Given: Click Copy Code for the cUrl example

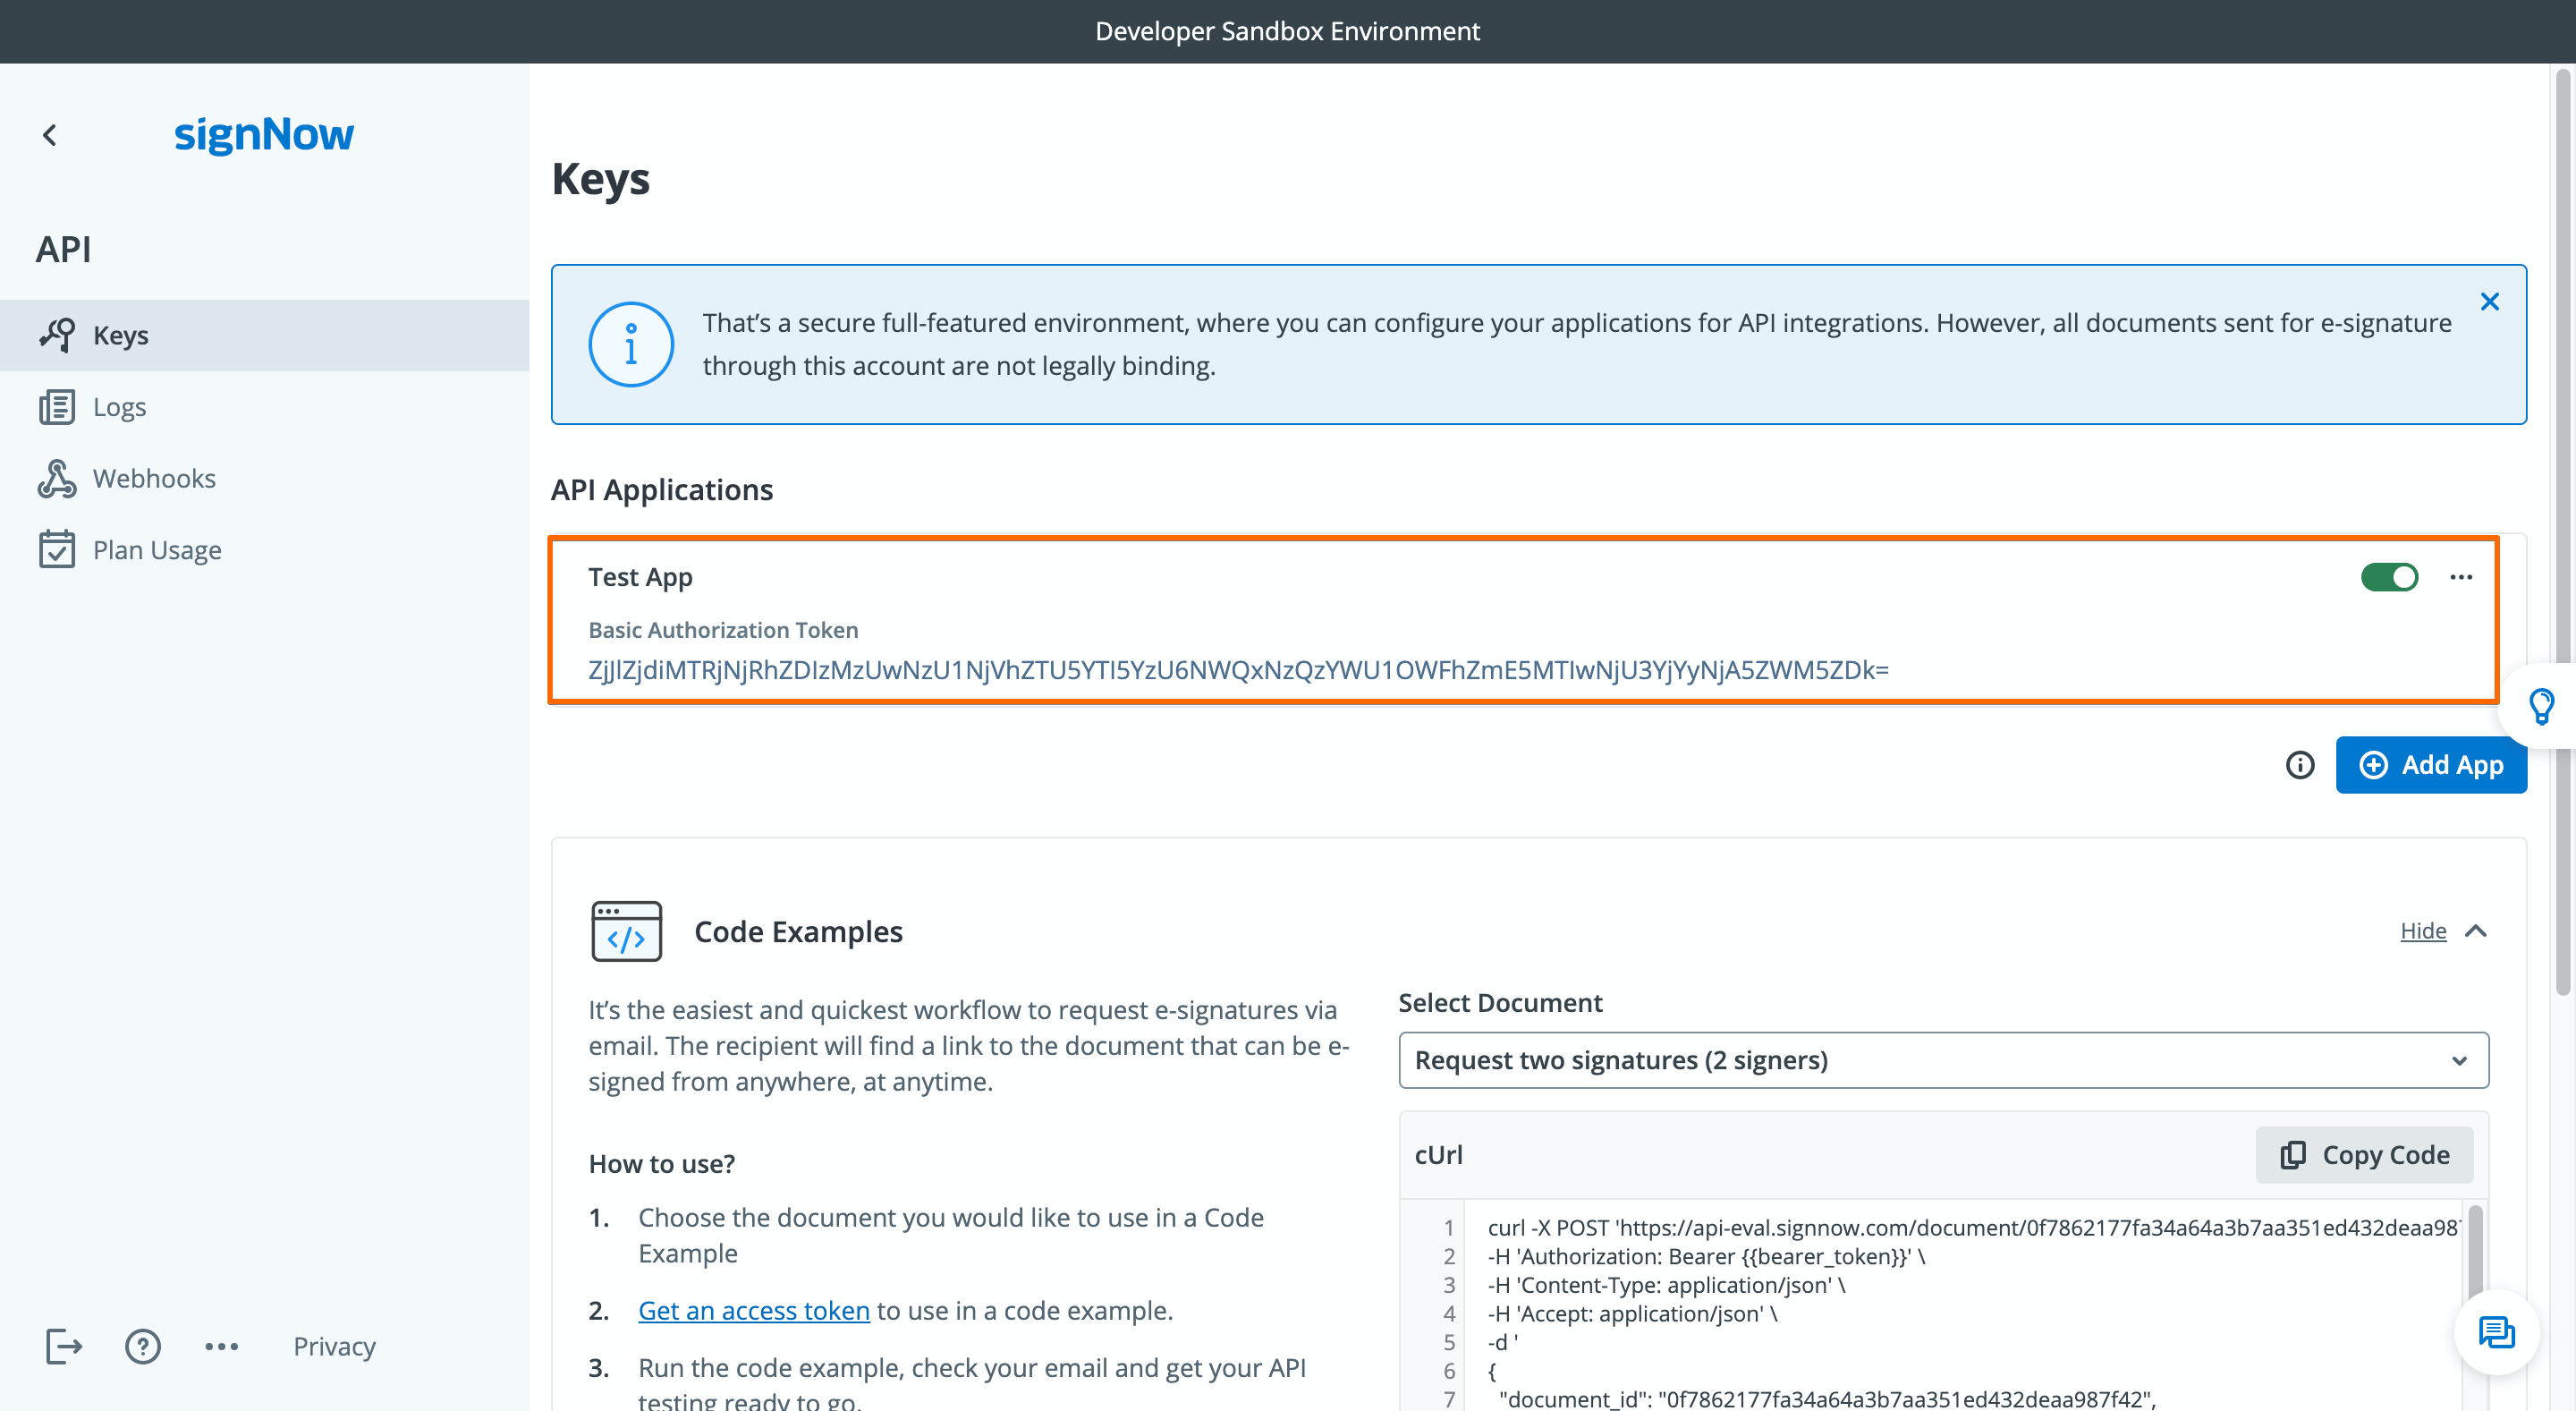Looking at the screenshot, I should [2364, 1155].
